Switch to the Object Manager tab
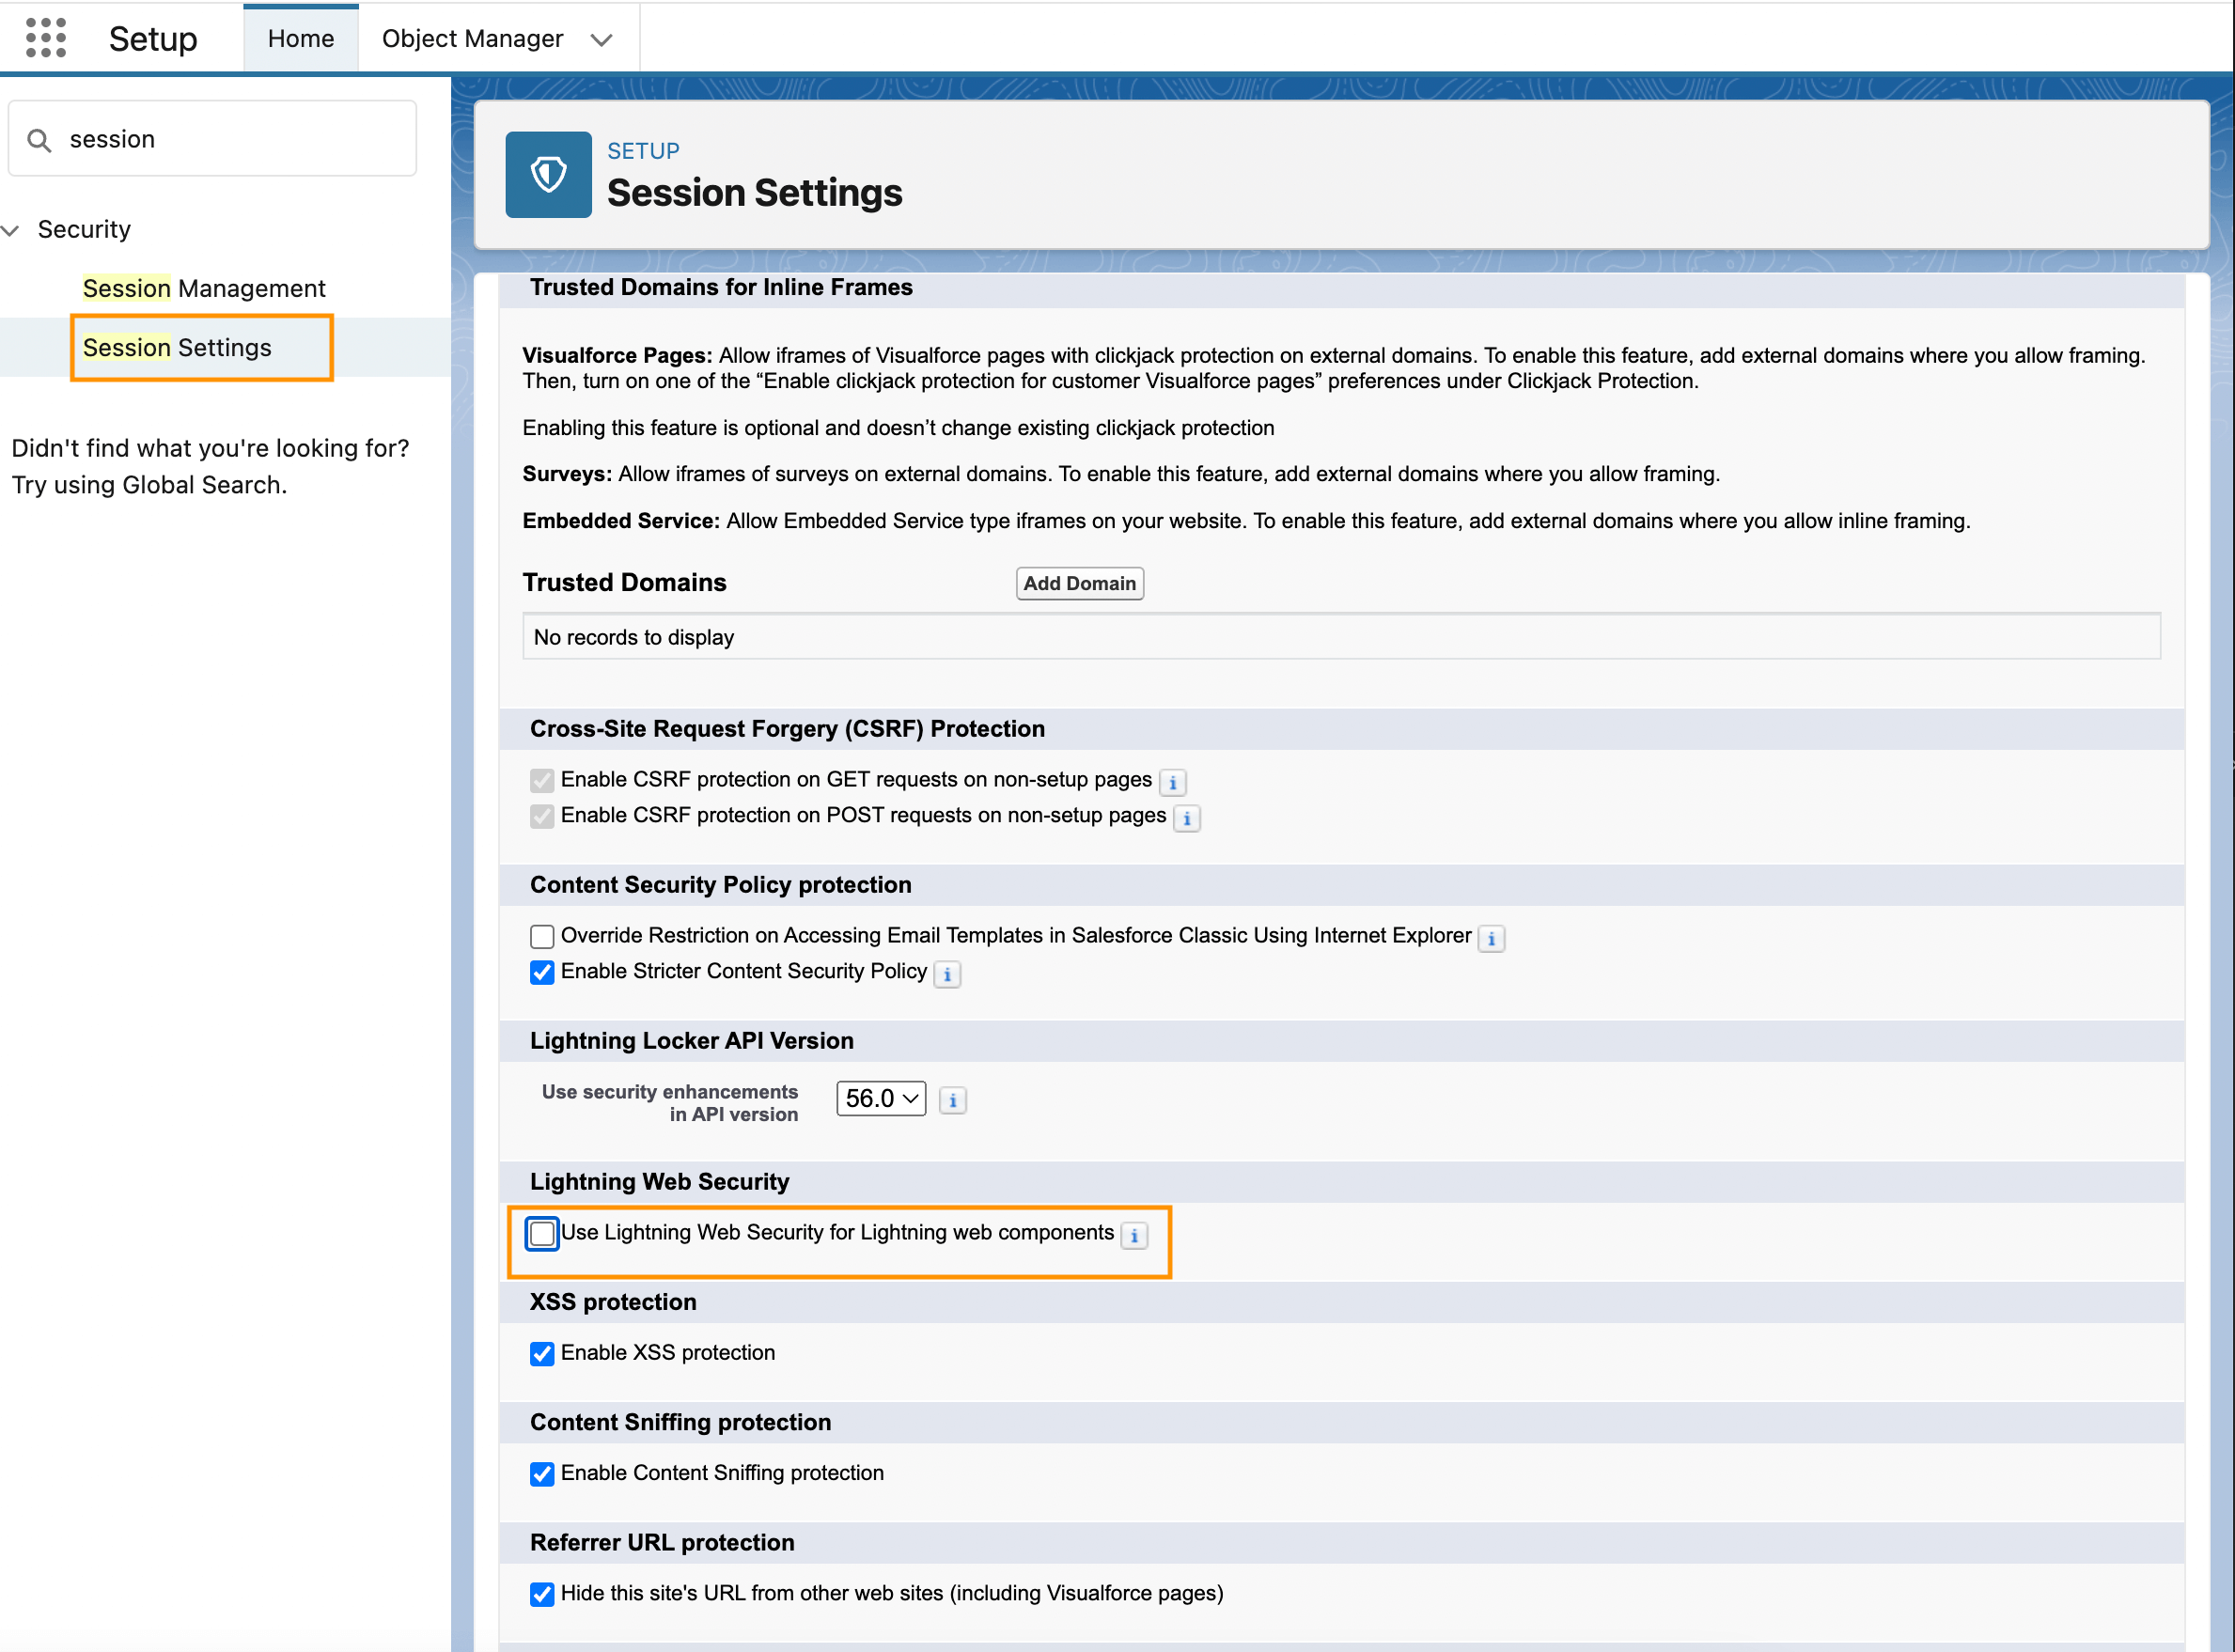 click(x=473, y=39)
